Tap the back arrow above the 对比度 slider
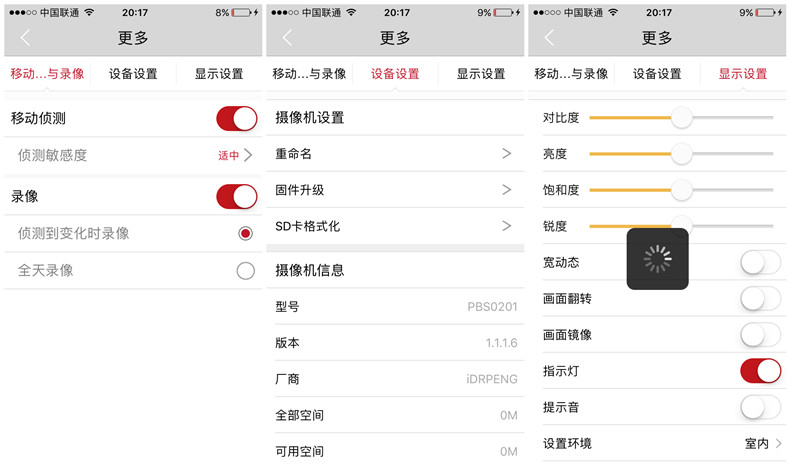 tap(549, 38)
